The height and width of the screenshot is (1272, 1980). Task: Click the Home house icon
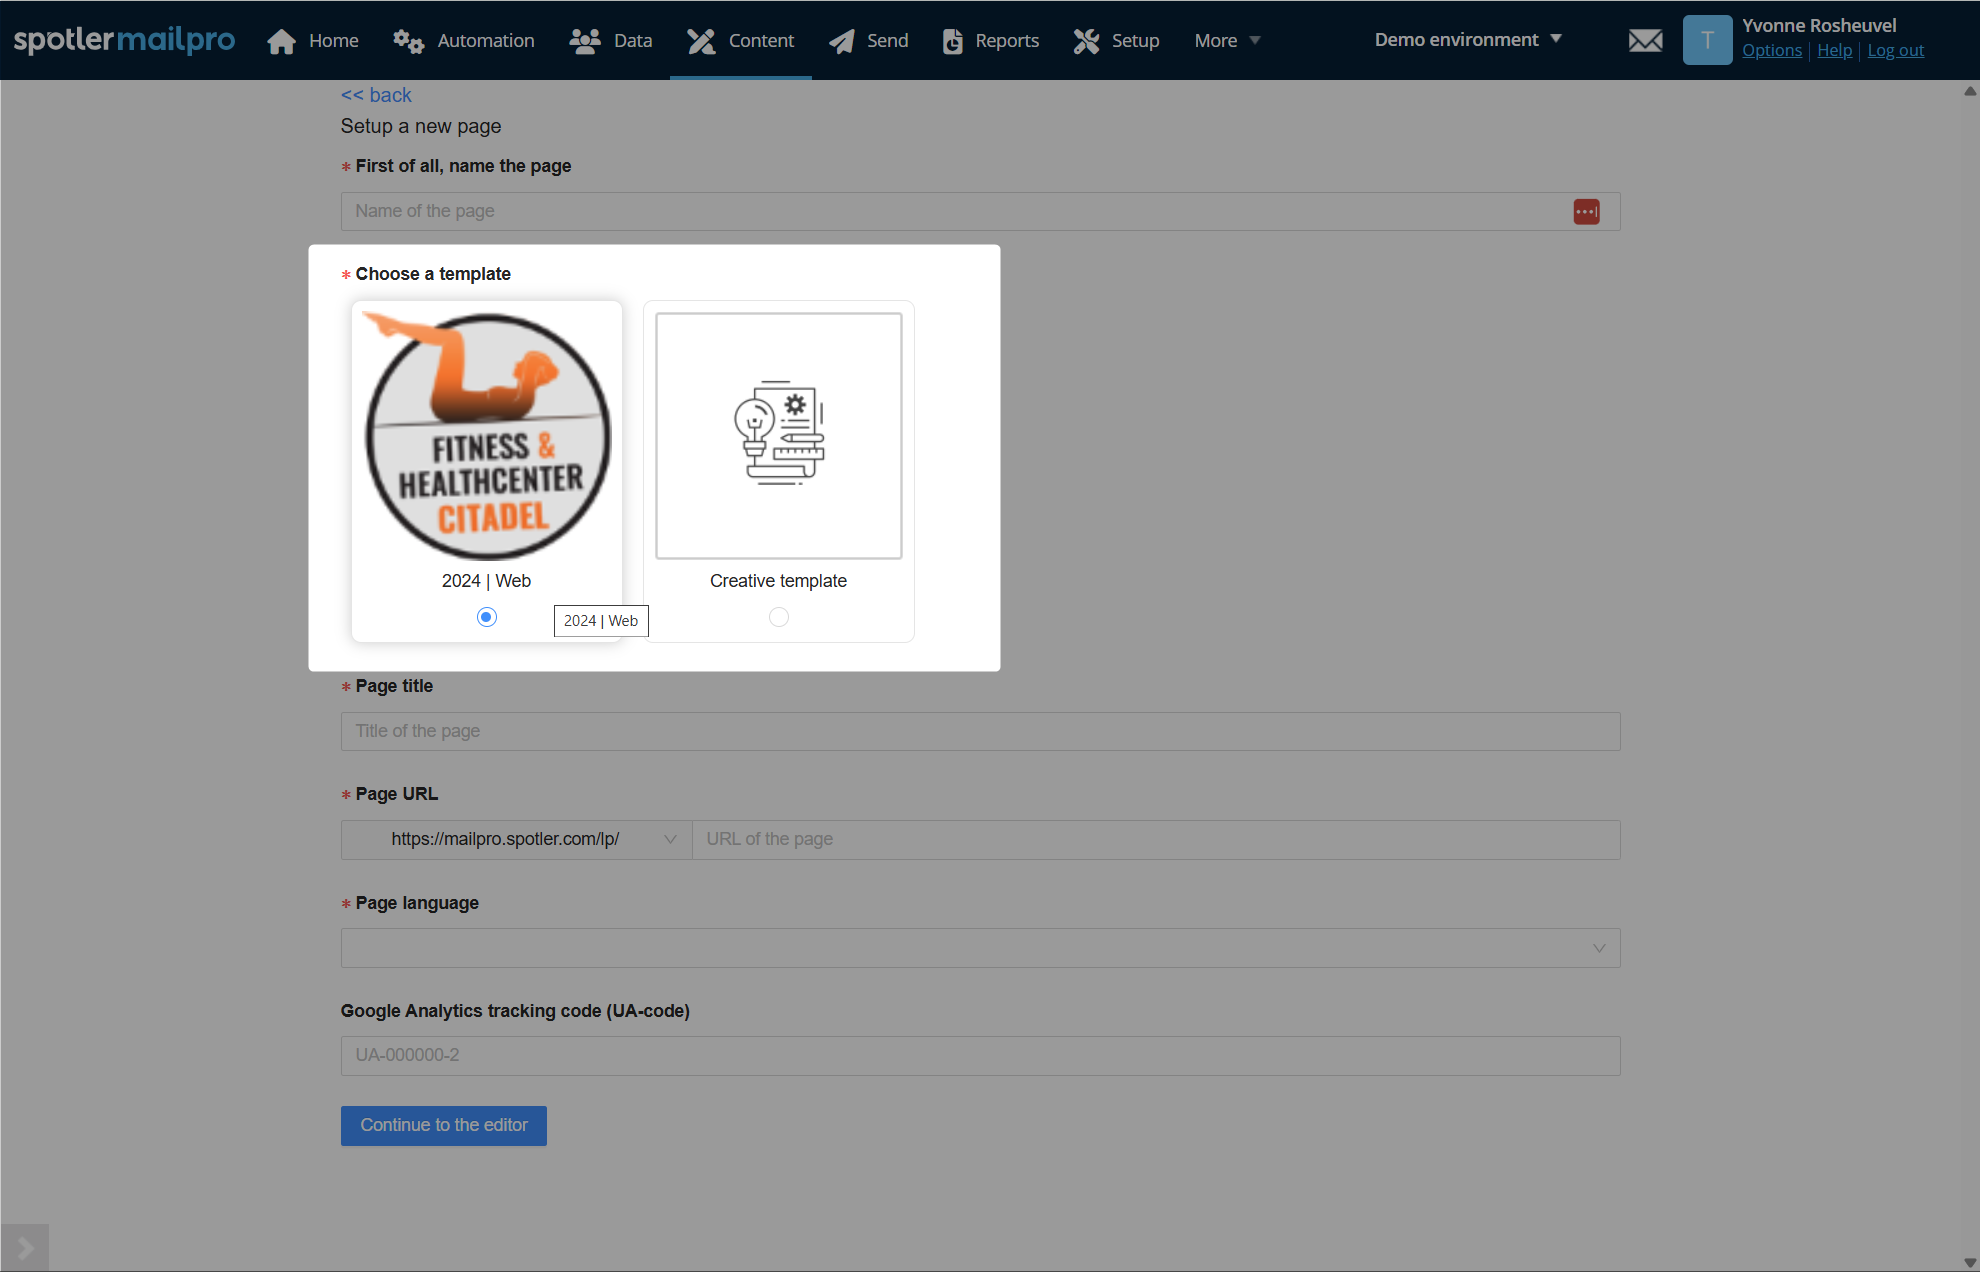point(282,41)
